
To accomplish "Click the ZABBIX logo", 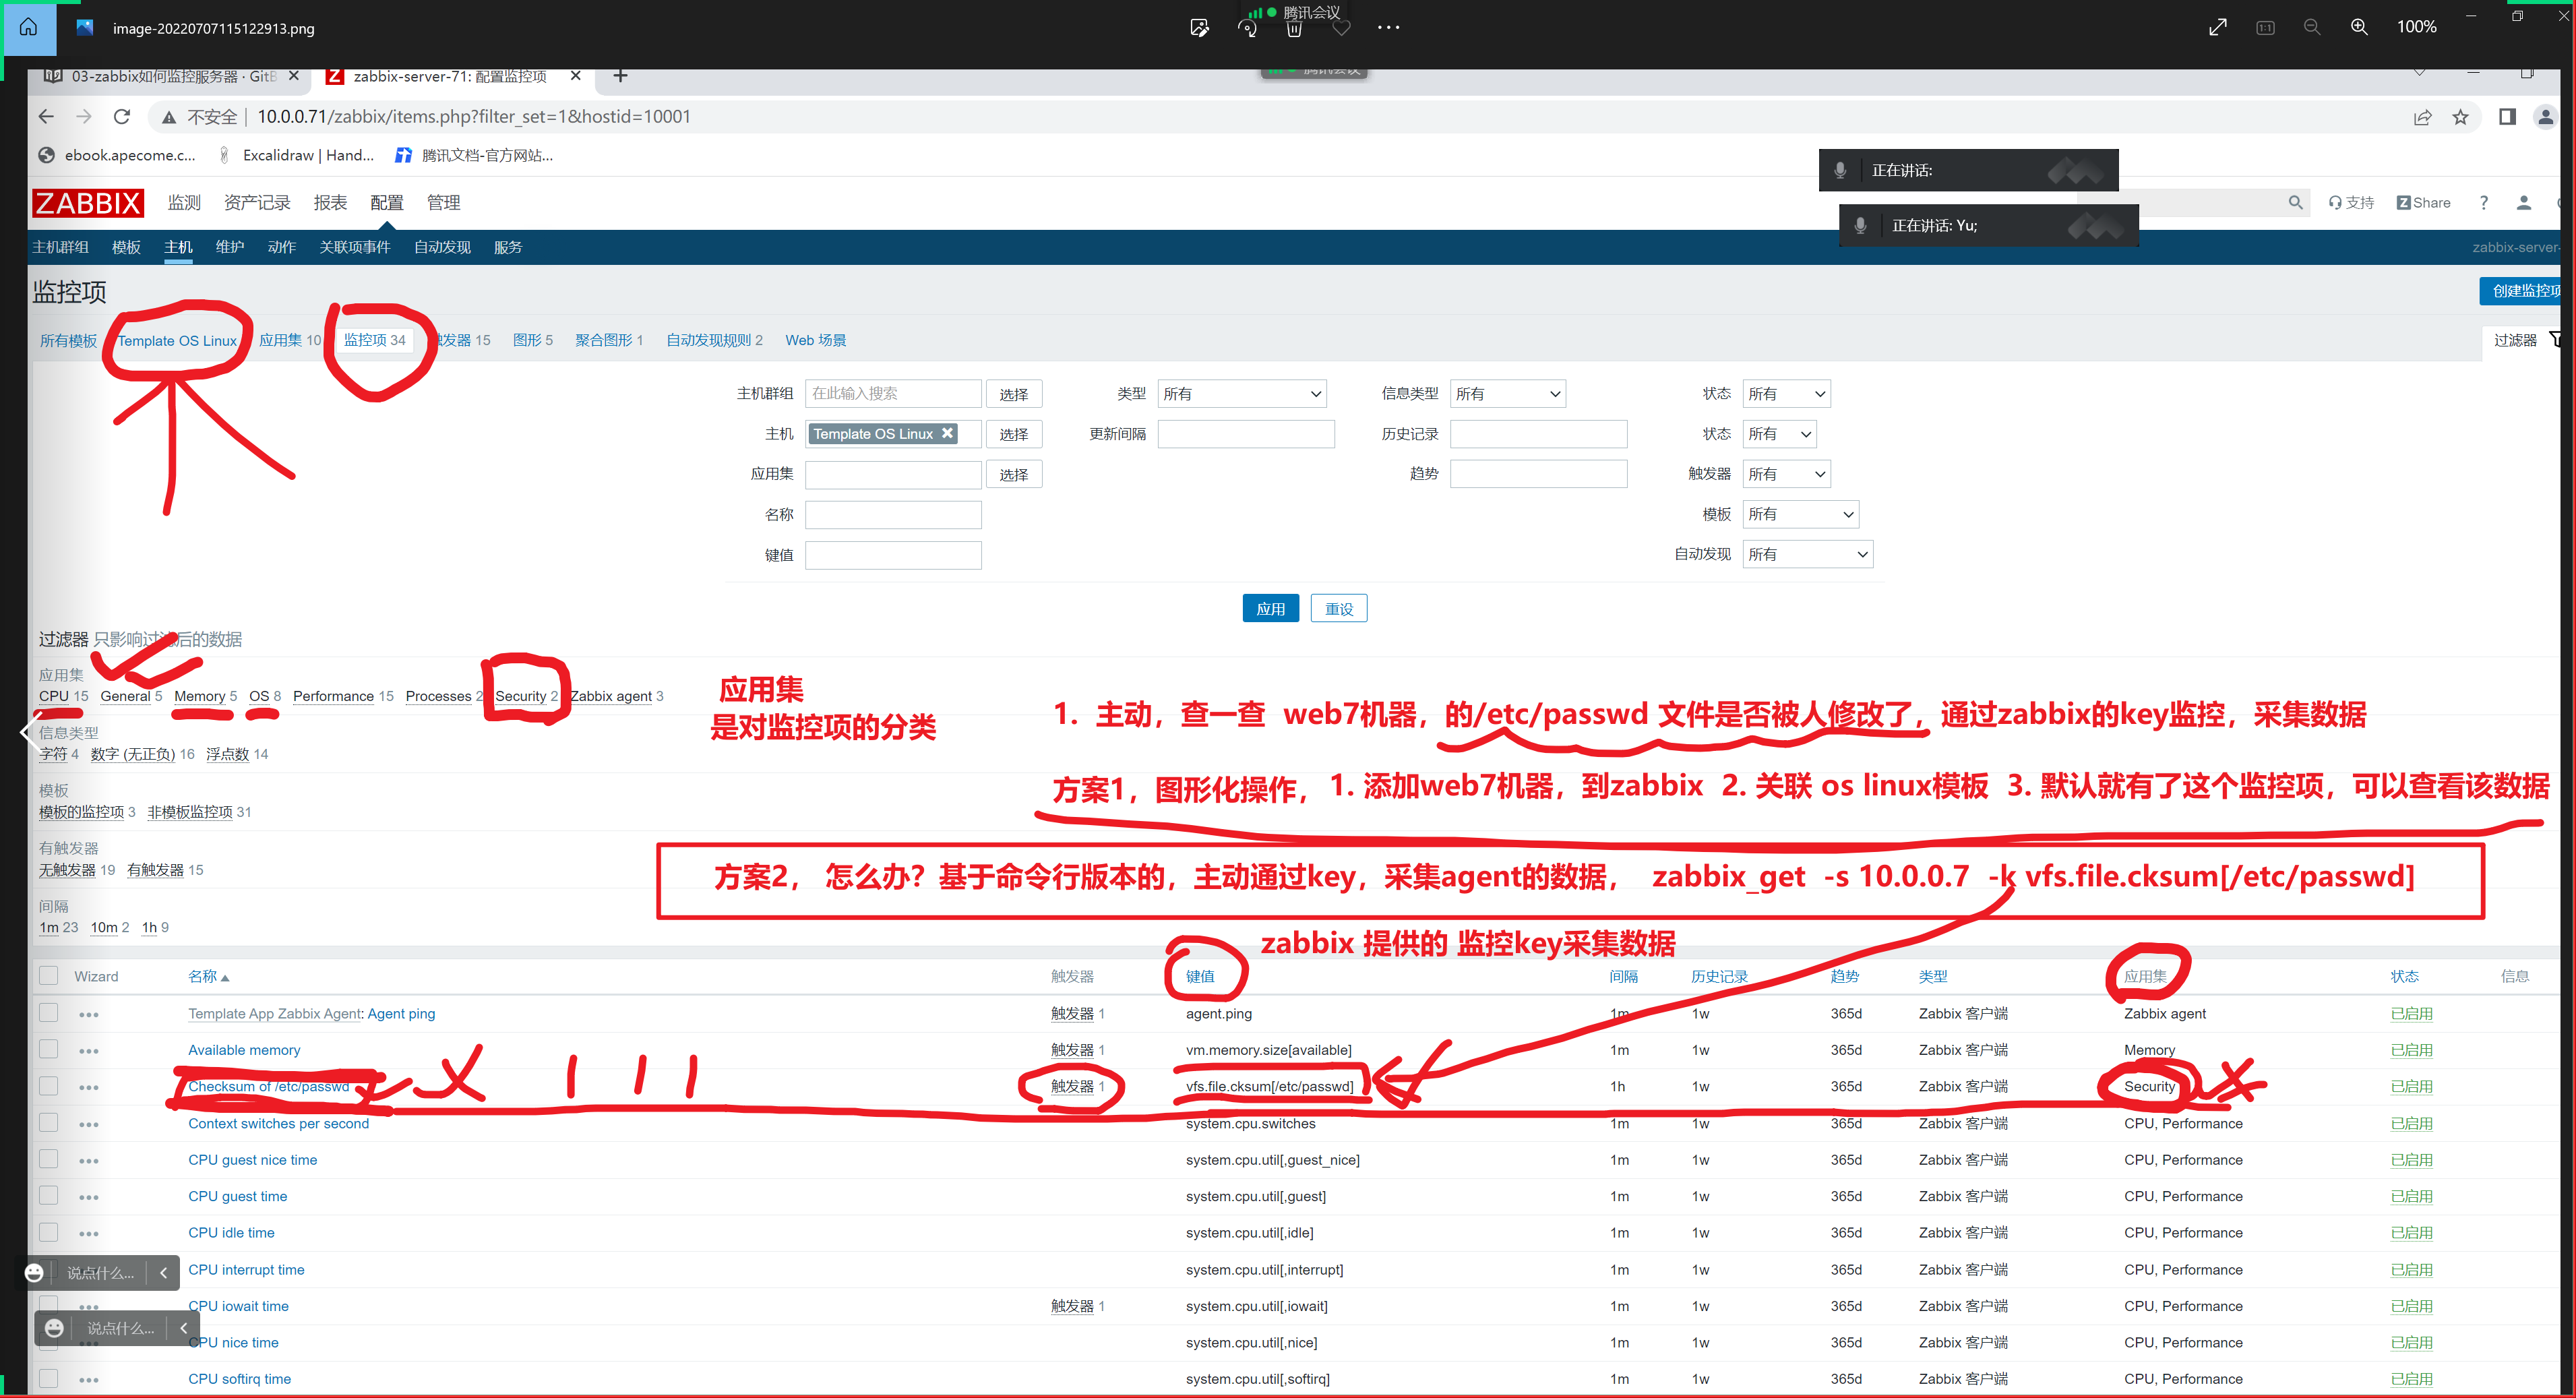I will point(88,203).
